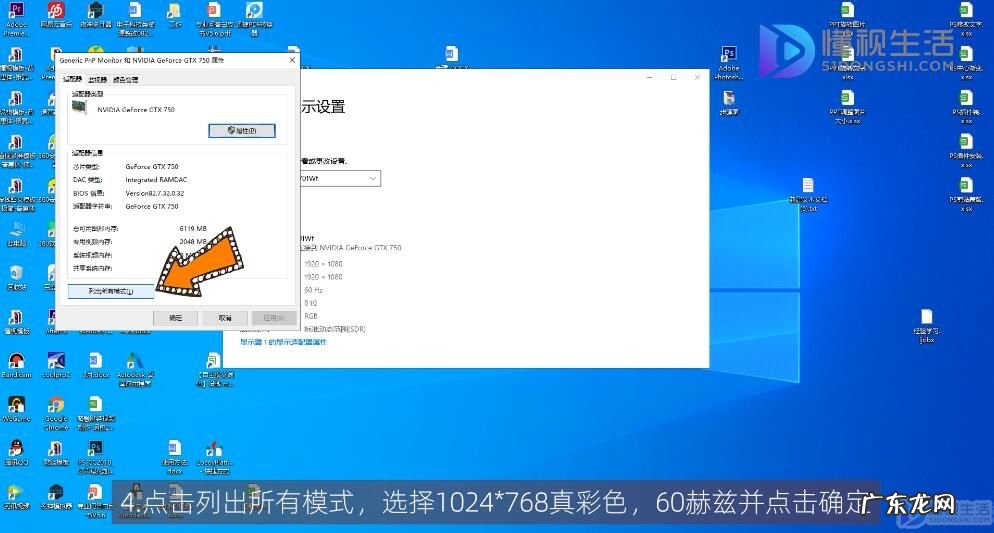Open the This PC desktop icon
Screen dimensions: 994x533
coord(16,234)
